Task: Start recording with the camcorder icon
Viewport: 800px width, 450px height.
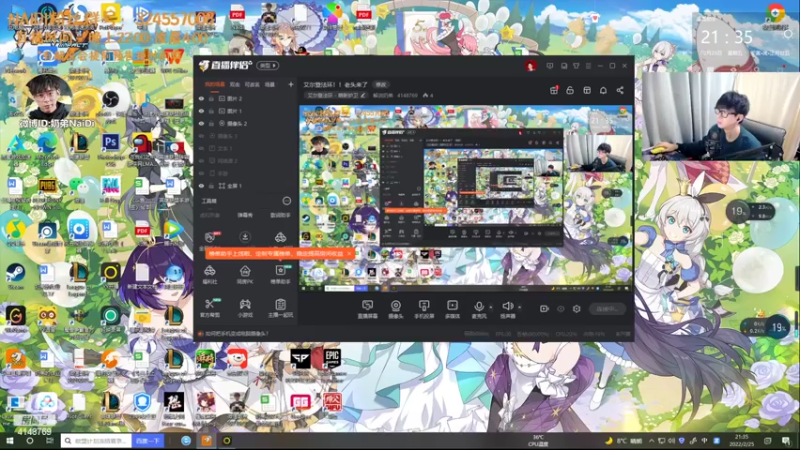Action: click(x=544, y=309)
